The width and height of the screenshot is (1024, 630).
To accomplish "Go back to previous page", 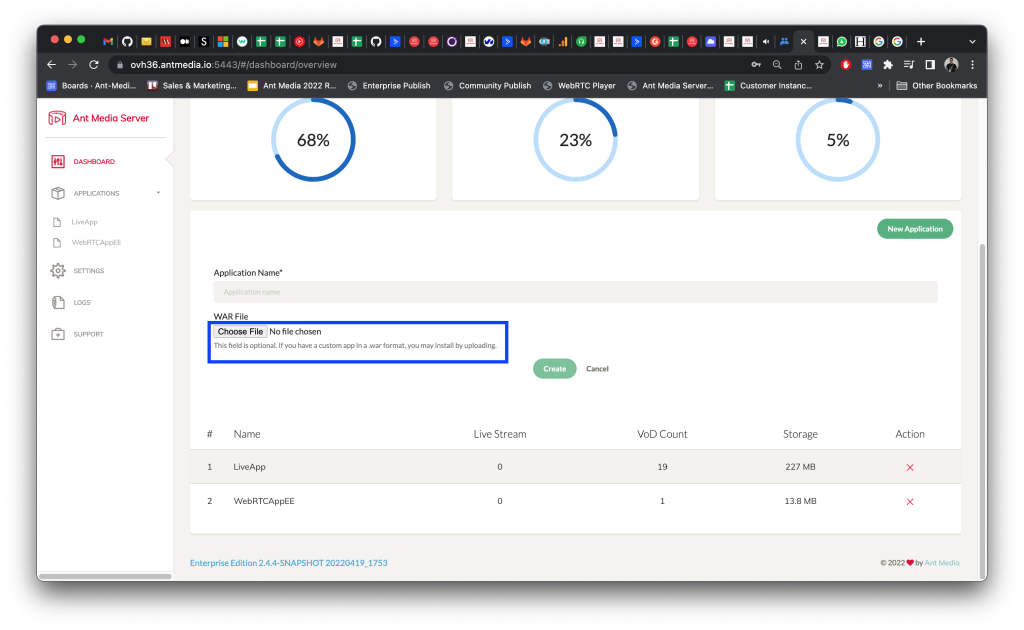I will [x=52, y=65].
